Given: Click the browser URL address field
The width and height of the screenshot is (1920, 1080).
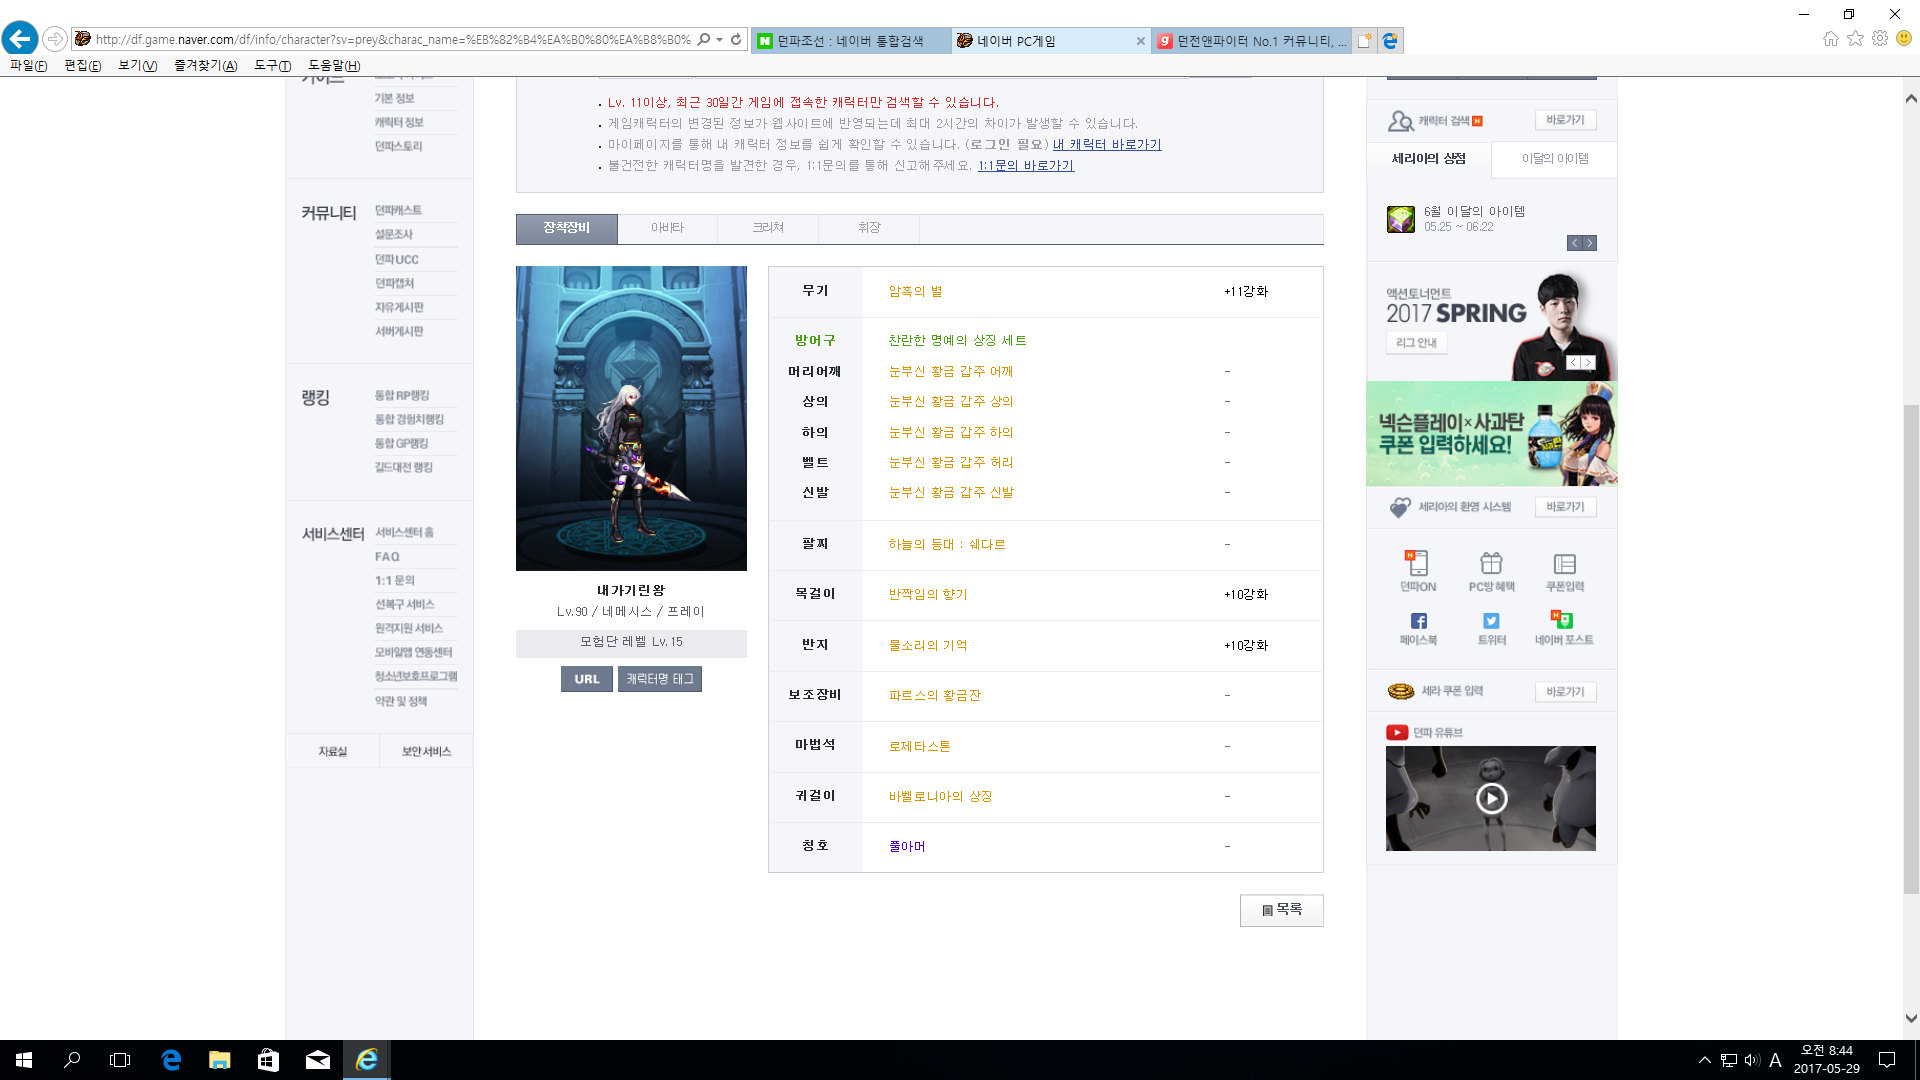Looking at the screenshot, I should (393, 40).
